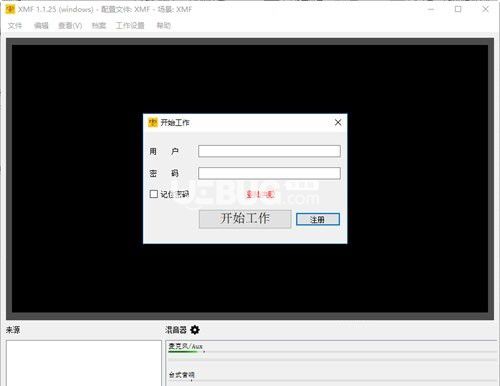
Task: Open mixer settings via gear icon
Action: [x=195, y=330]
